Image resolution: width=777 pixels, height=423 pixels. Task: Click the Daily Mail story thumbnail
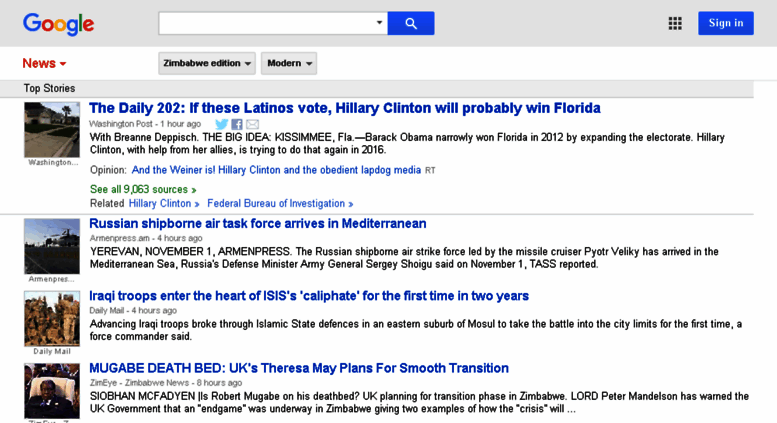52,318
